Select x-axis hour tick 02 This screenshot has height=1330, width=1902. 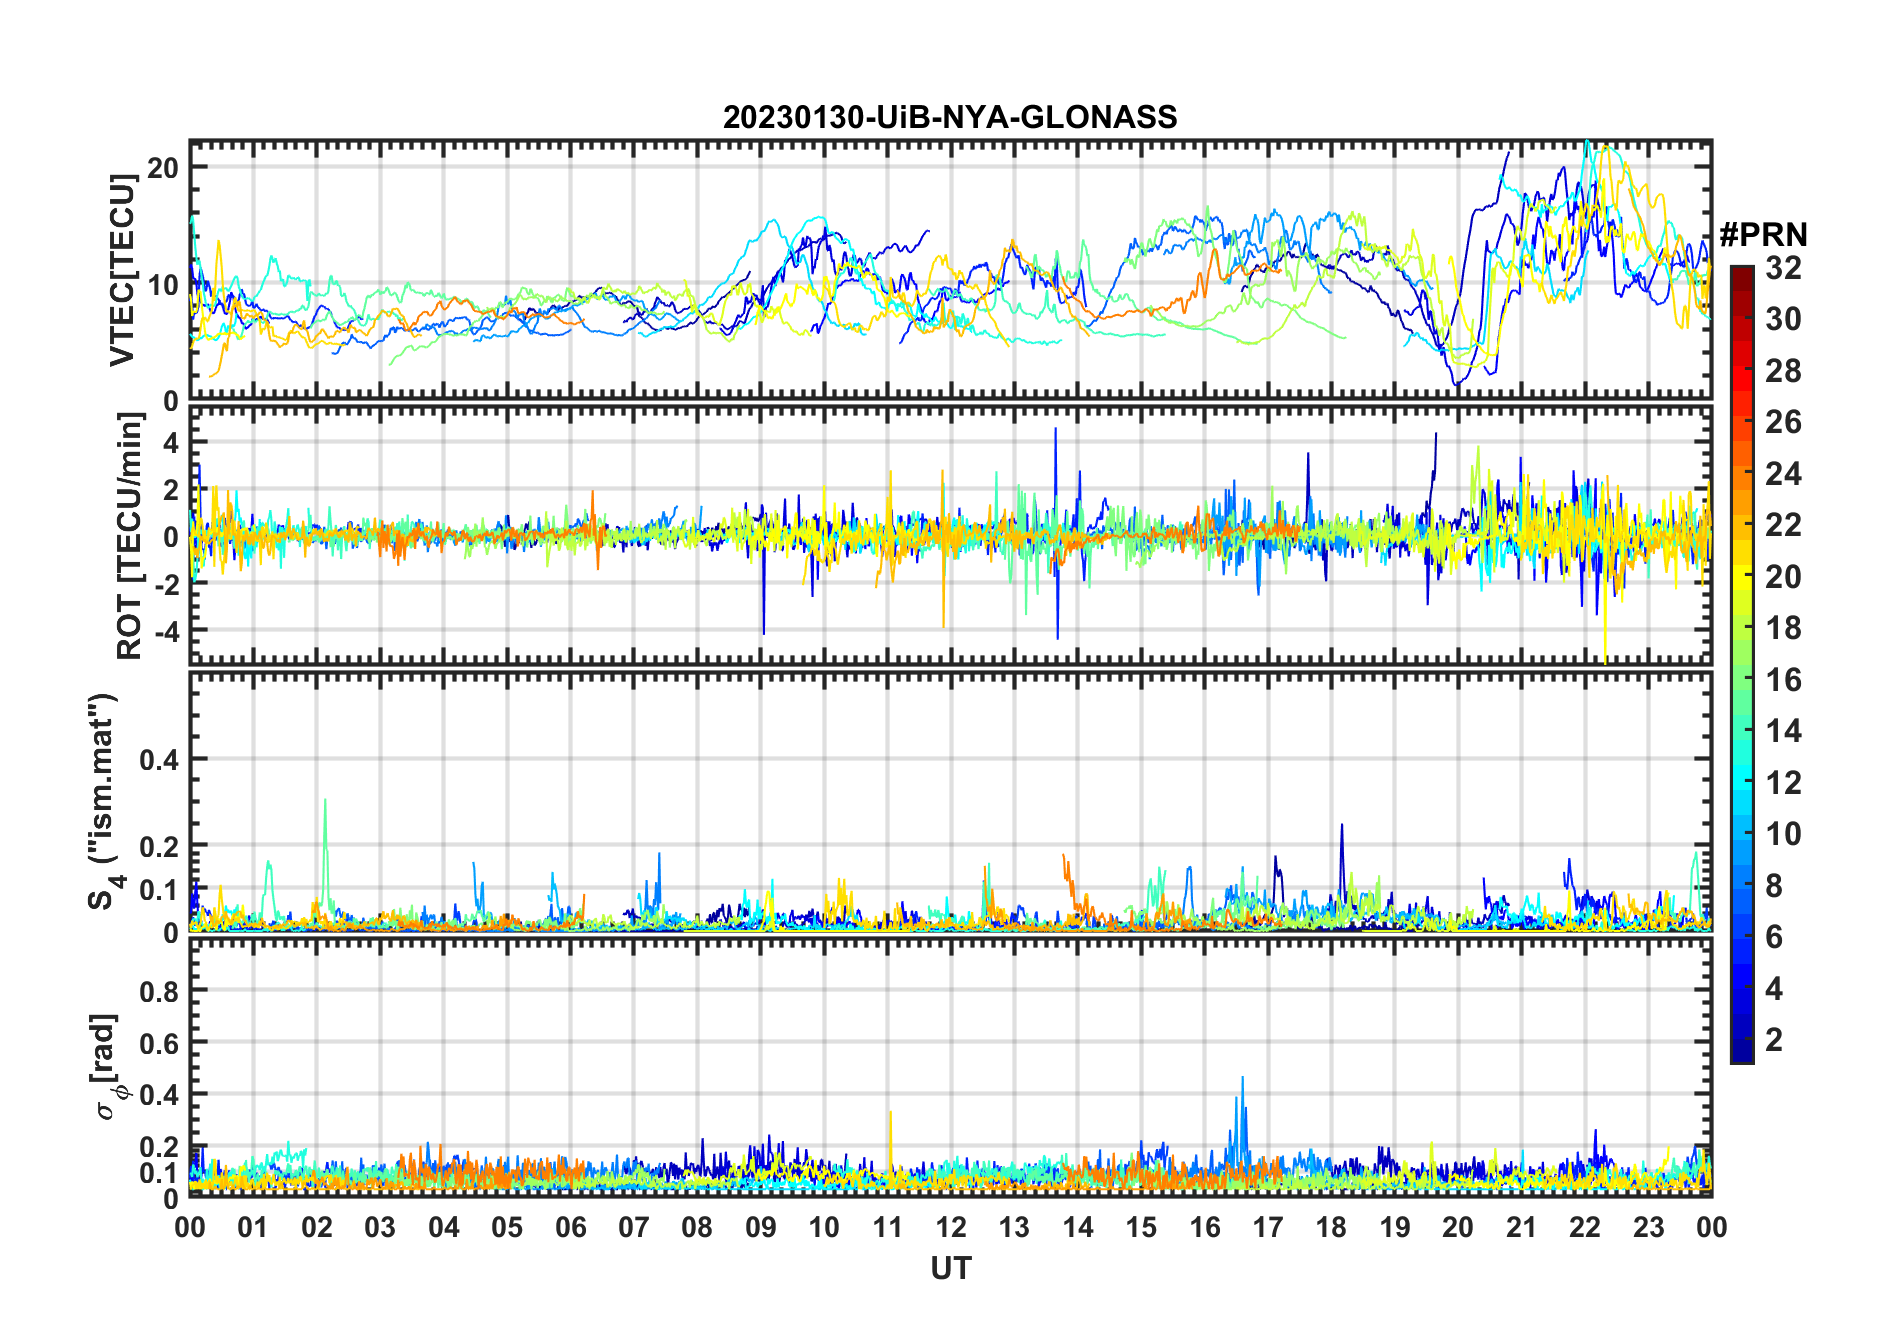coord(317,1227)
